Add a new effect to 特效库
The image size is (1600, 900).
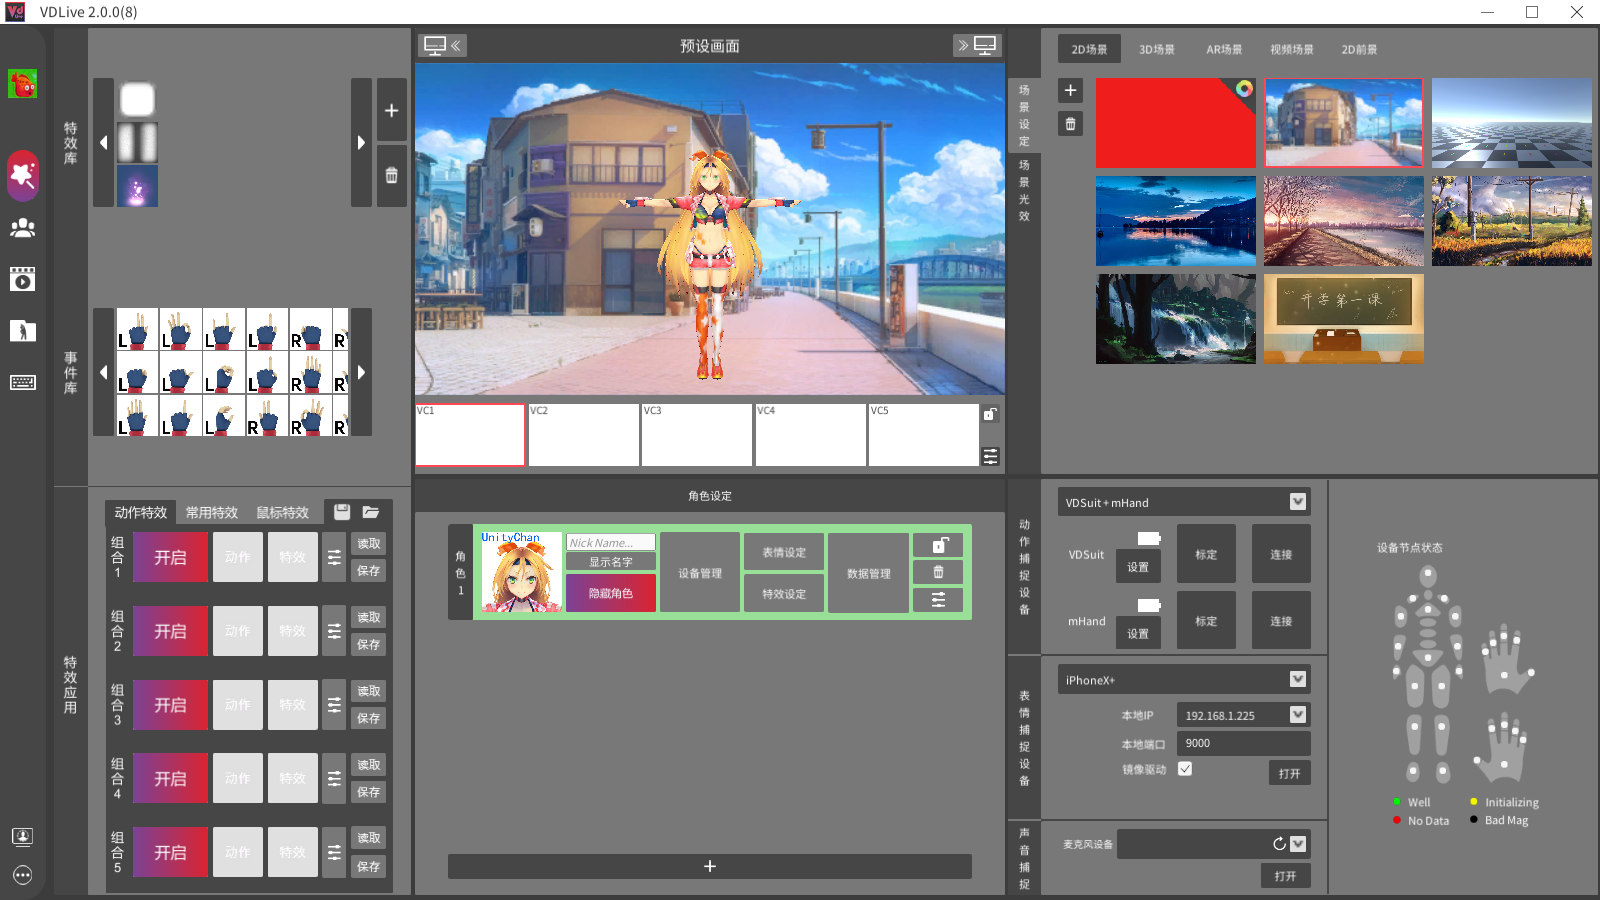click(392, 110)
